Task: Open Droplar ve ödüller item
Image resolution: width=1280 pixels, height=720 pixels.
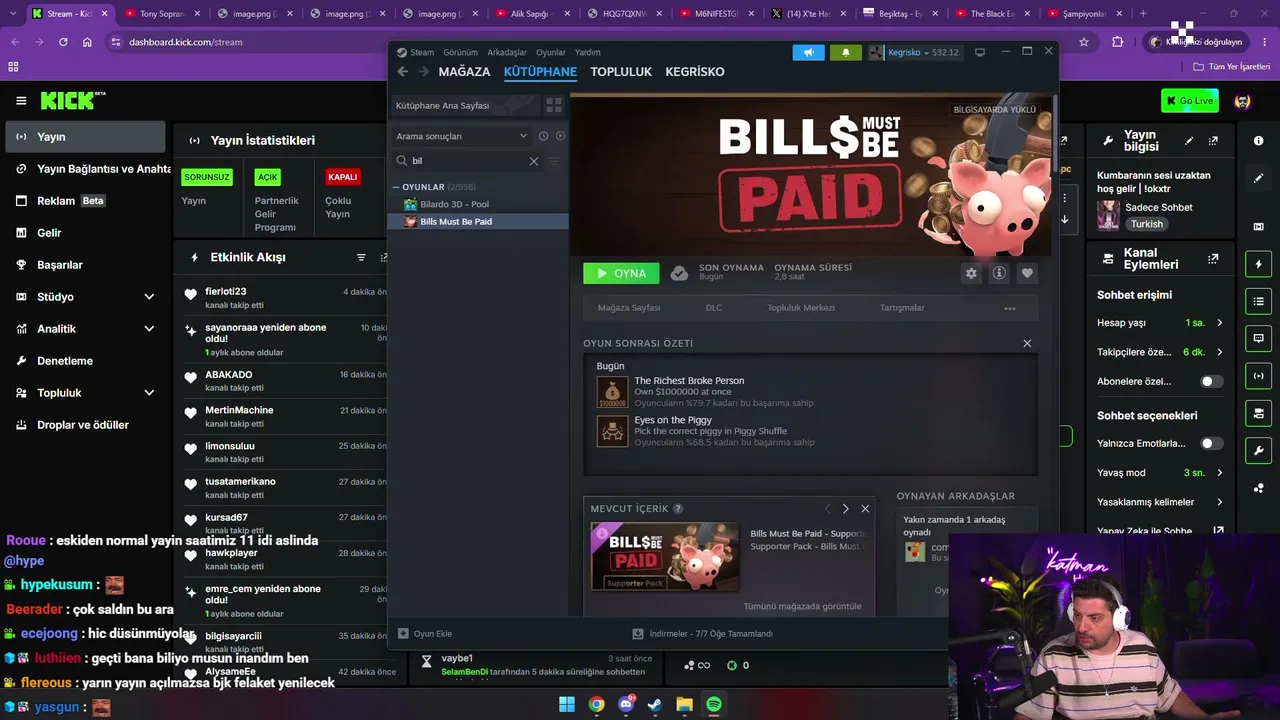Action: pyautogui.click(x=85, y=425)
